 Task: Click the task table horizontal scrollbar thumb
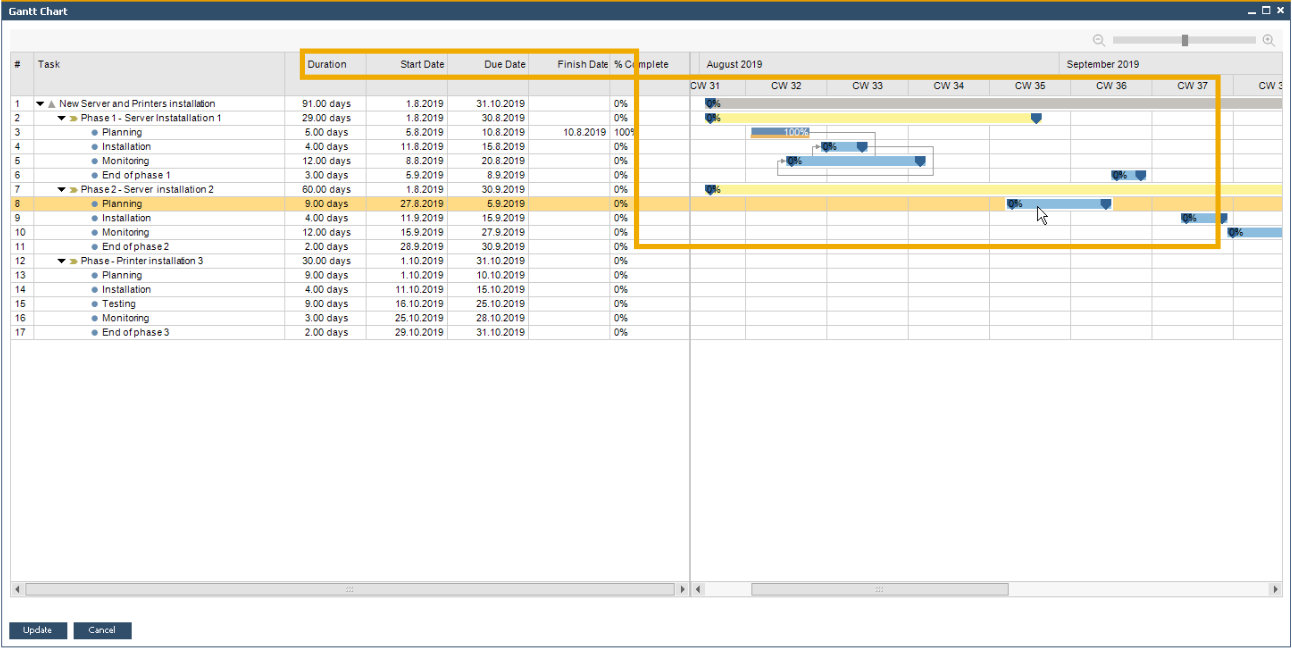pyautogui.click(x=349, y=590)
